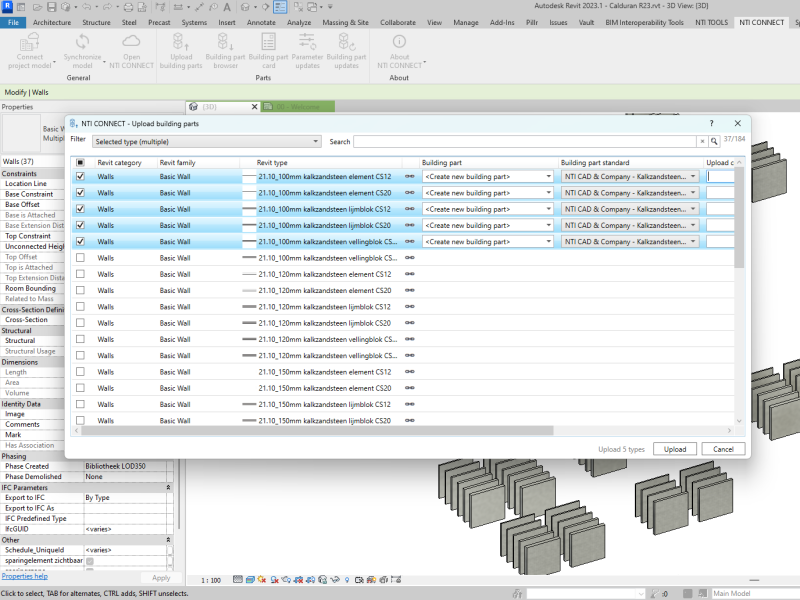Screen dimensions: 800x600
Task: Uncheck the 100mm kalkzandsteen lijmblok CS20 row
Action: tap(80, 226)
